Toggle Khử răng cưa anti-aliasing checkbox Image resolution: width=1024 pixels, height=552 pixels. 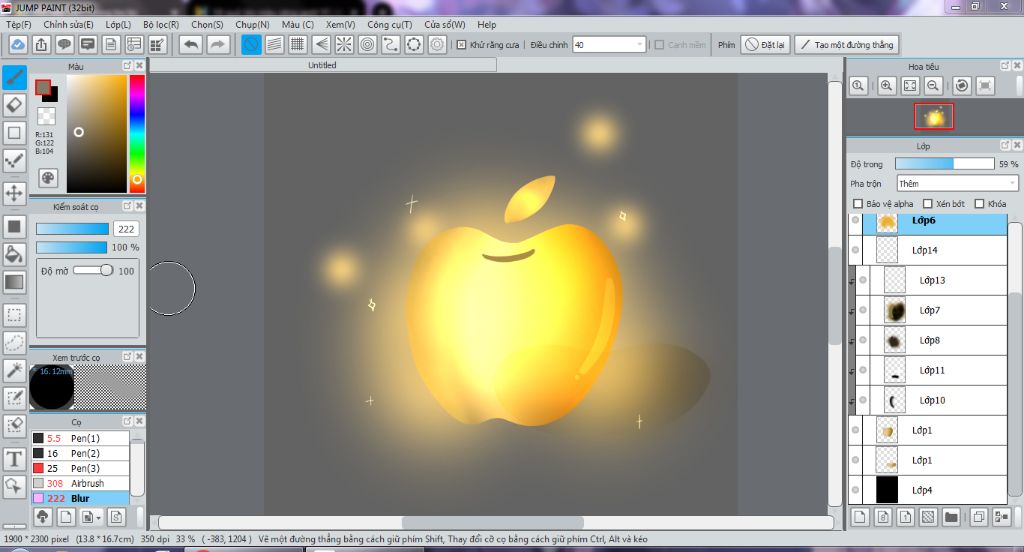click(x=461, y=44)
